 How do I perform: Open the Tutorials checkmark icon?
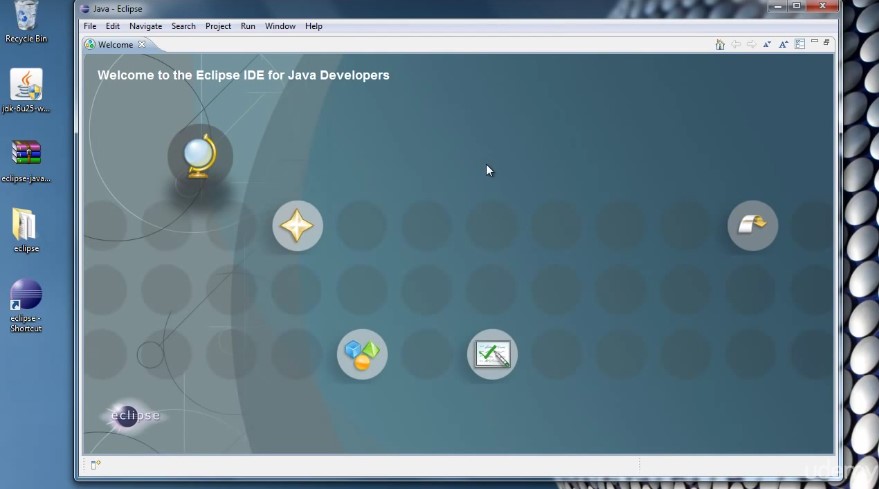tap(492, 354)
